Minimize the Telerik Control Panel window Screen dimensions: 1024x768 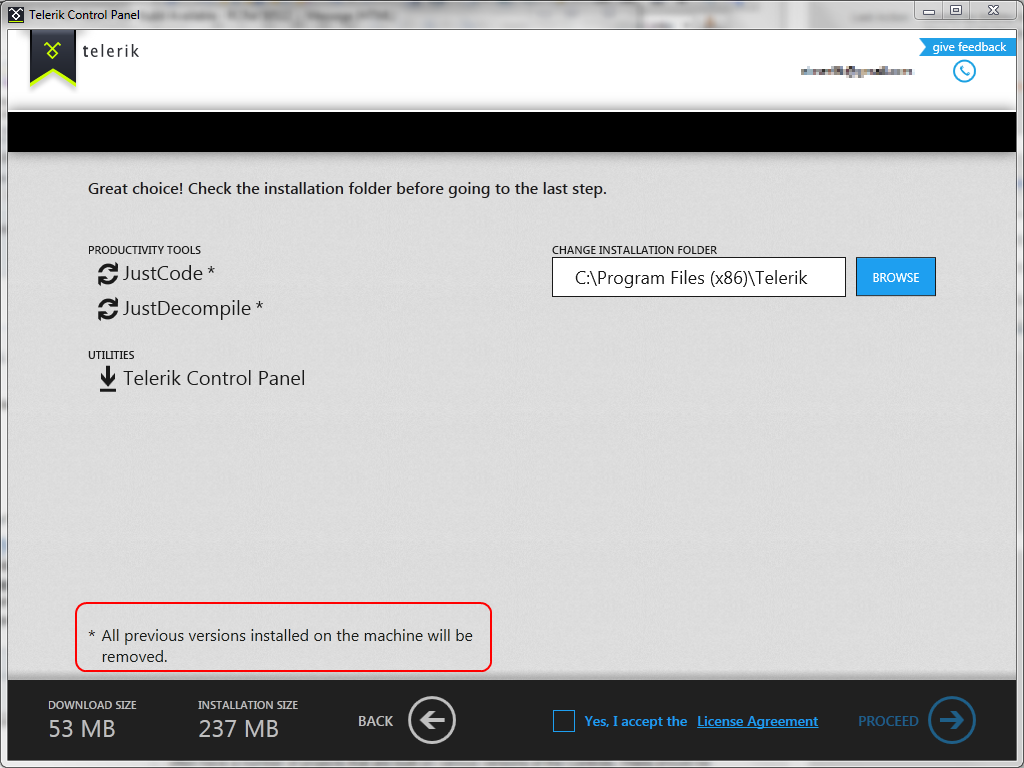tap(929, 10)
